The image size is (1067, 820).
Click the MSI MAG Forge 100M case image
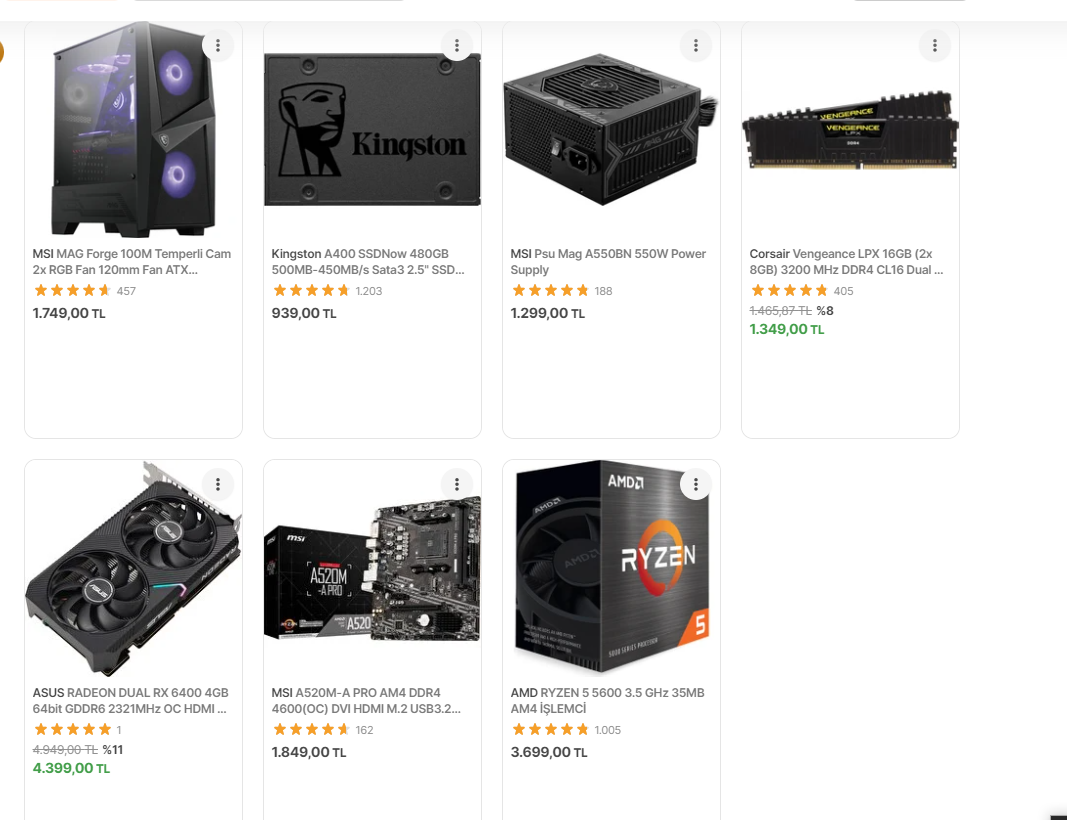(133, 129)
